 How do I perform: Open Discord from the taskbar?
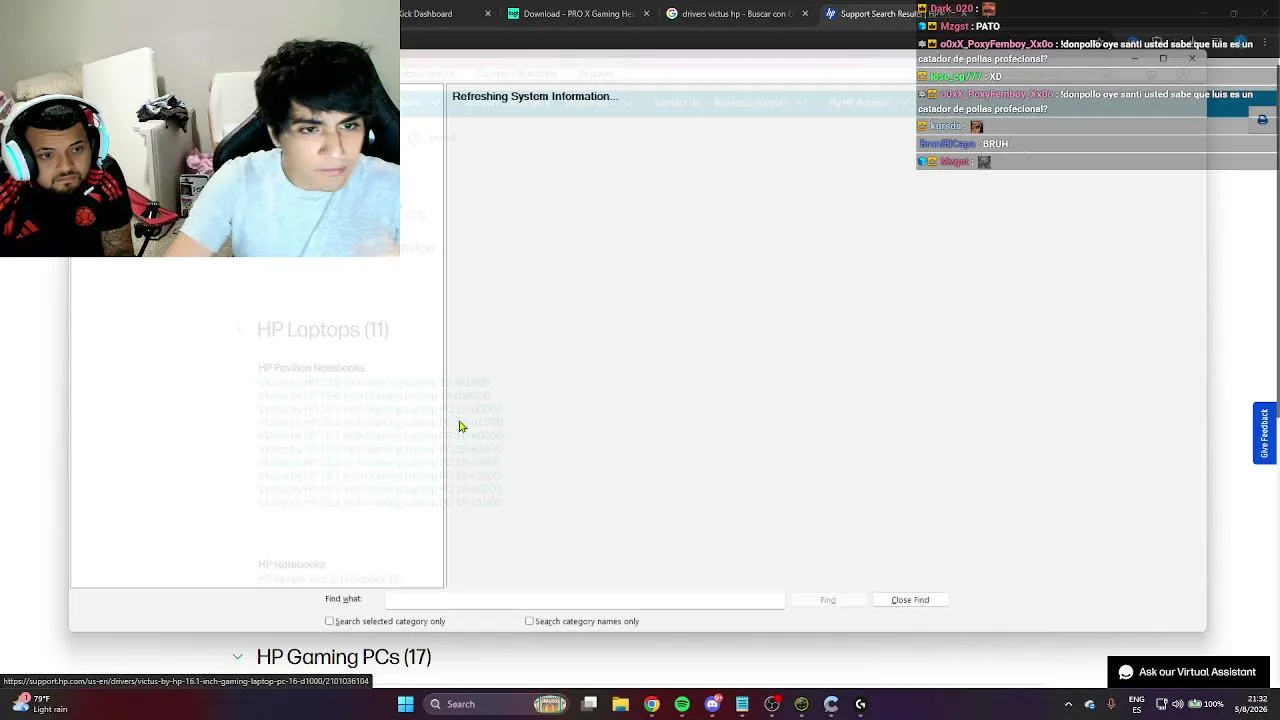(712, 704)
